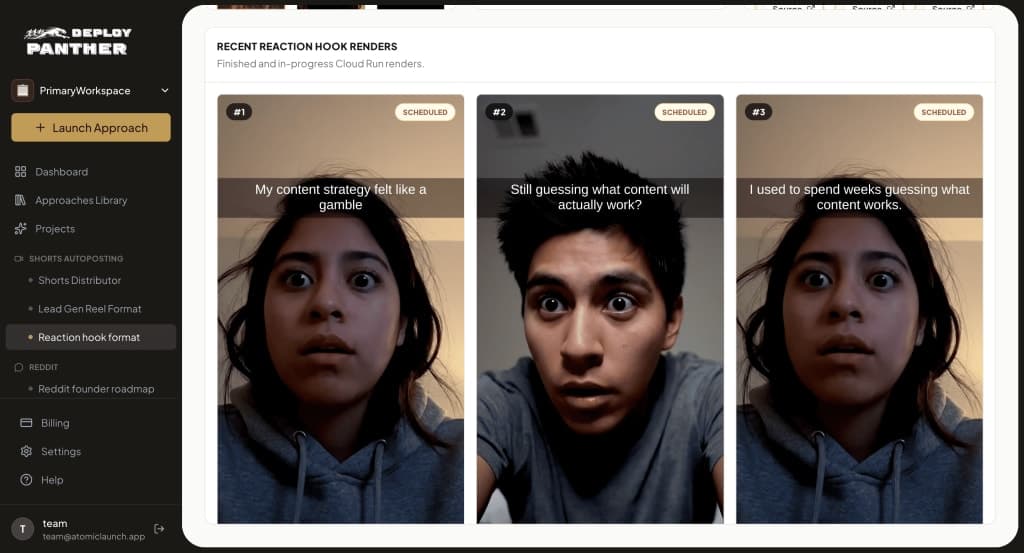Click the Launch Approach button
Screen dimensions: 1024x553
tap(91, 128)
